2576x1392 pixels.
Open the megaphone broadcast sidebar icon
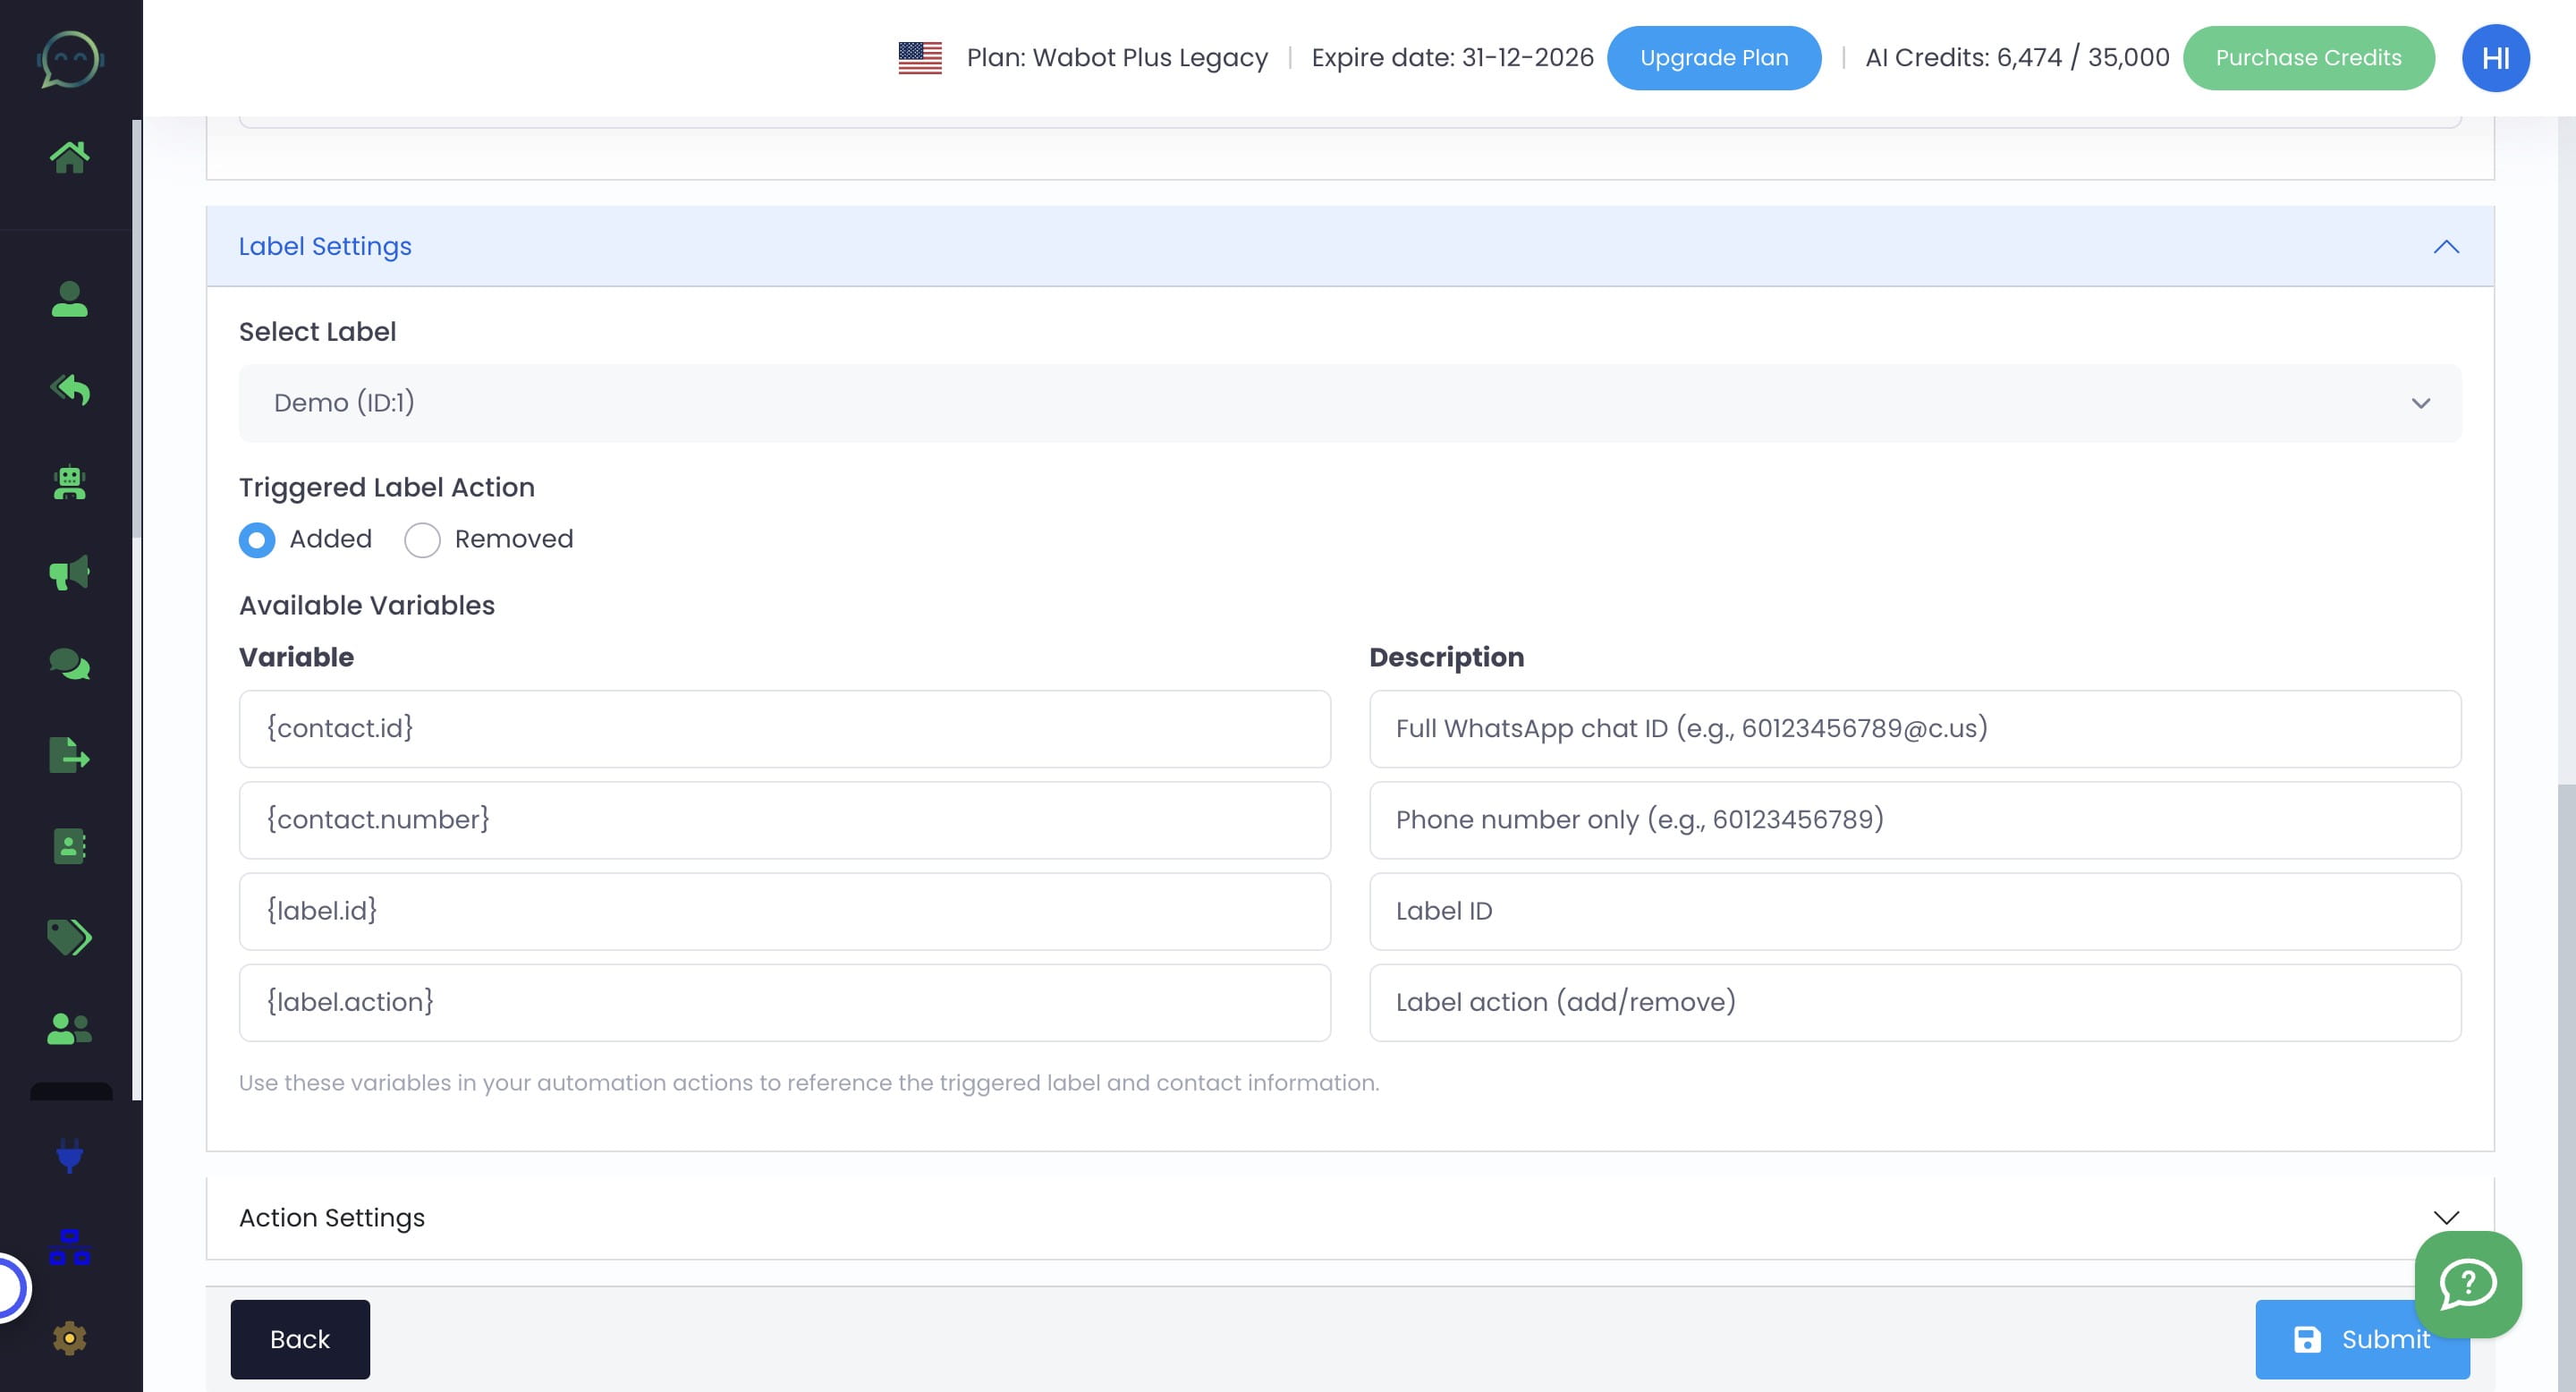pyautogui.click(x=69, y=573)
